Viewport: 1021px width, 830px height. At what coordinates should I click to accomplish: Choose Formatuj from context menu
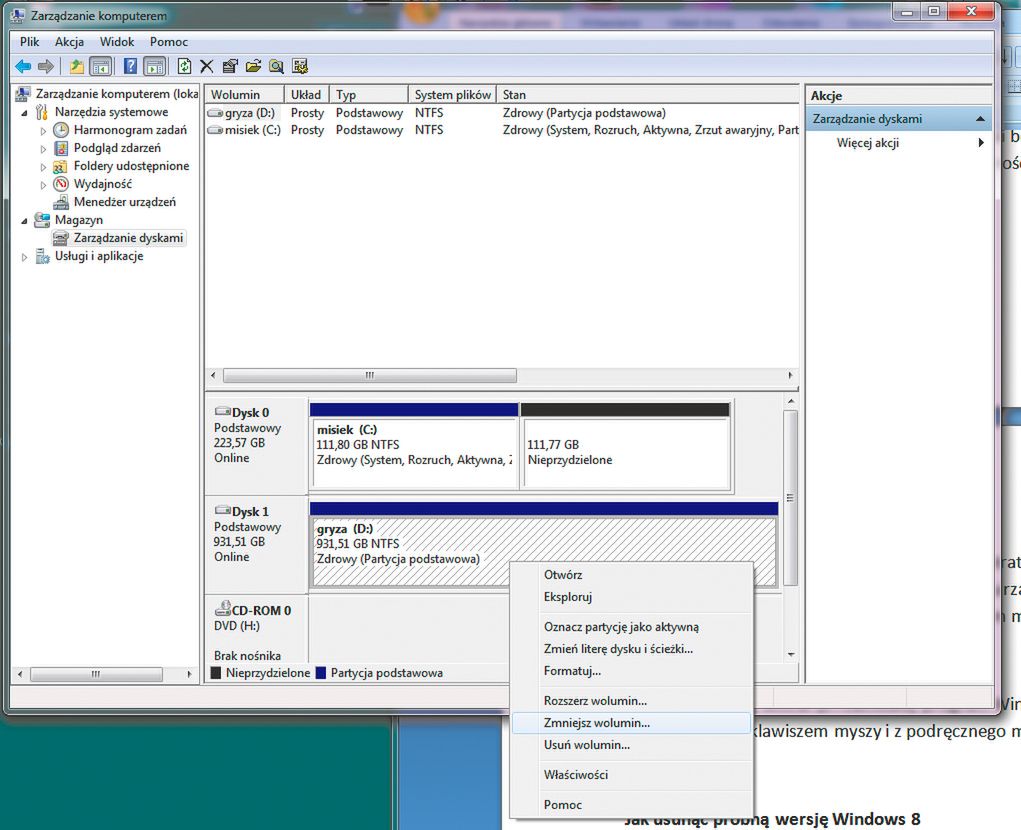coord(632,671)
